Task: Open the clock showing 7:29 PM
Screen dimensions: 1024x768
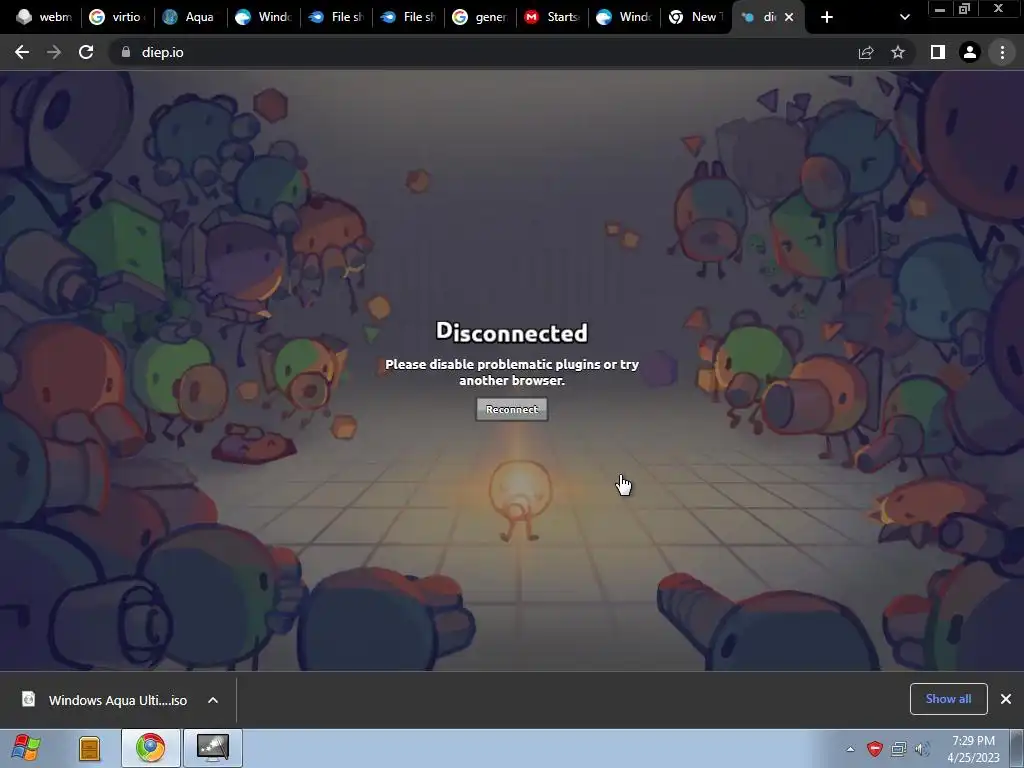Action: coord(973,749)
